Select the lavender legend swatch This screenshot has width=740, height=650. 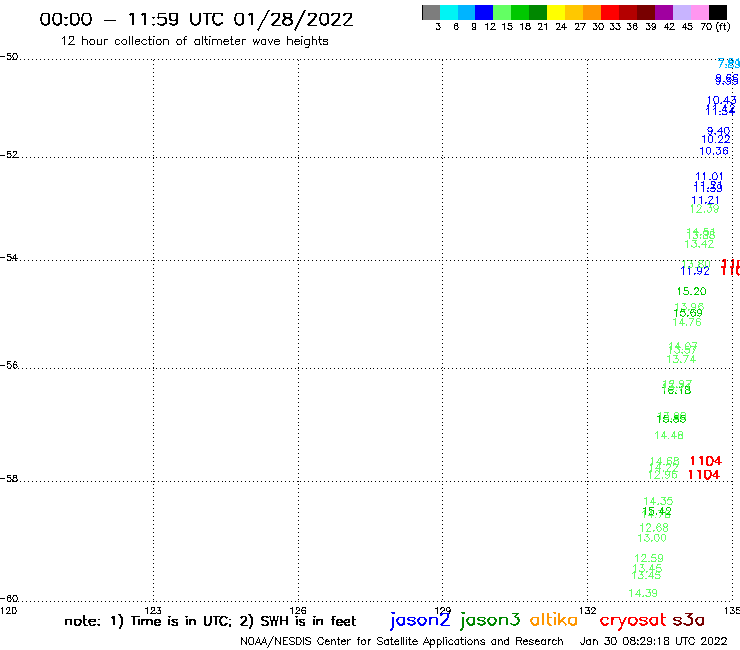(x=681, y=12)
